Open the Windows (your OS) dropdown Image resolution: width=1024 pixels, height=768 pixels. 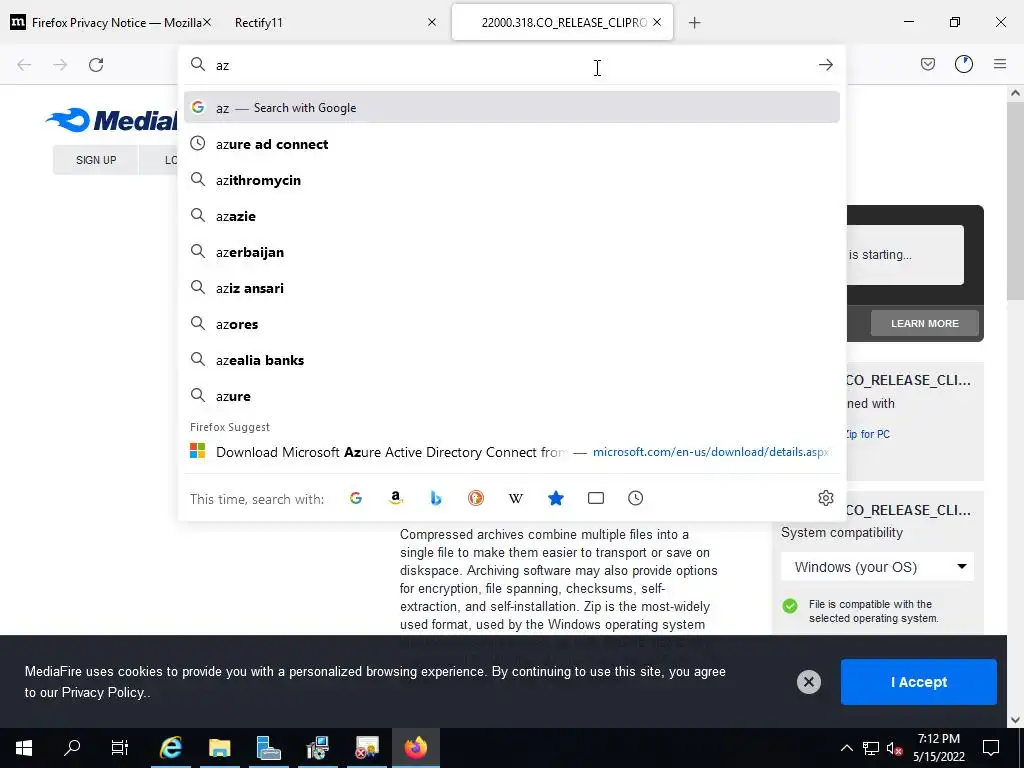(x=878, y=567)
